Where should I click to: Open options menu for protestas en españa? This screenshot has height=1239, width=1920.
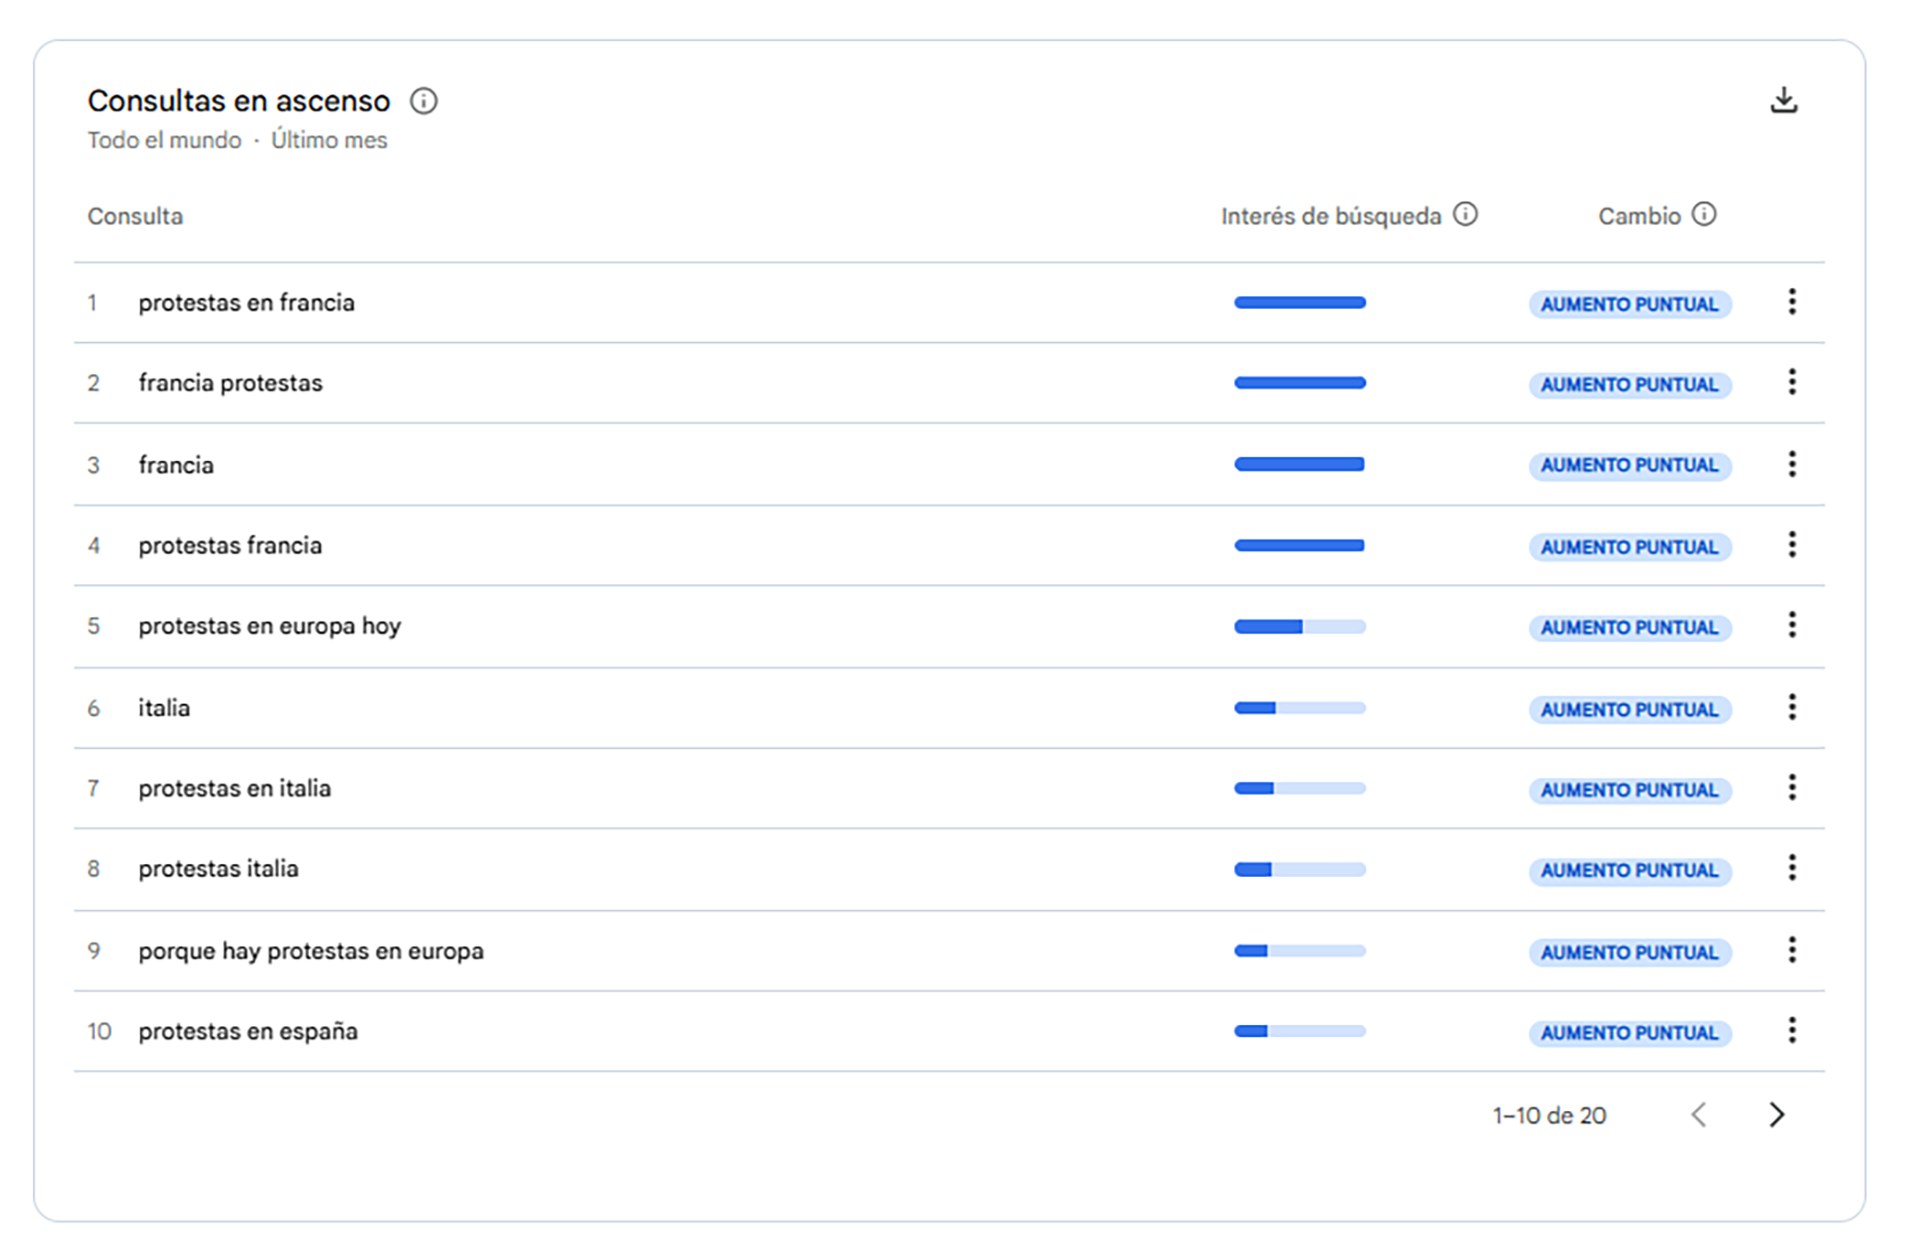[x=1791, y=1031]
